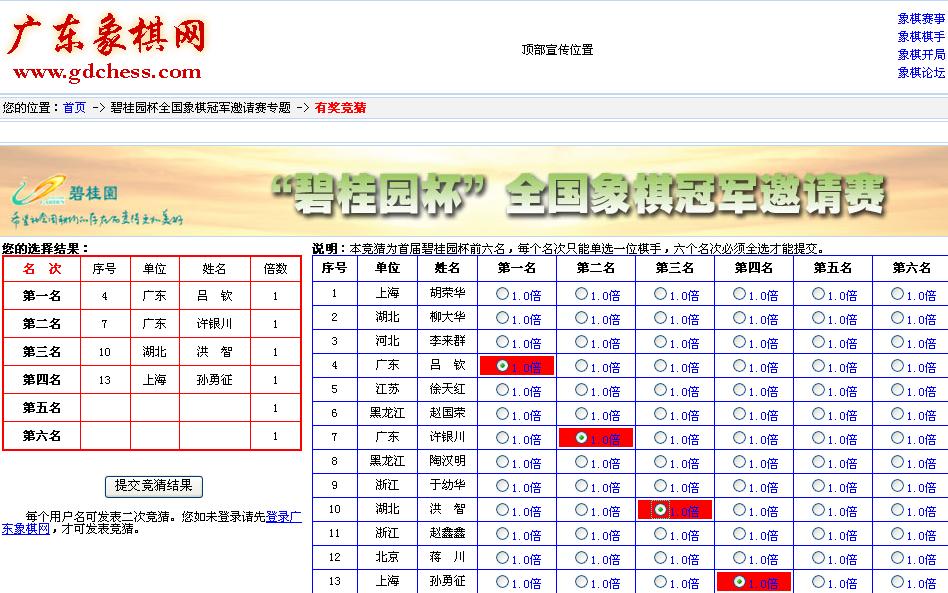Viewport: 948px width, 593px height.
Task: Click 第五名 row in selection results
Action: [x=152, y=408]
